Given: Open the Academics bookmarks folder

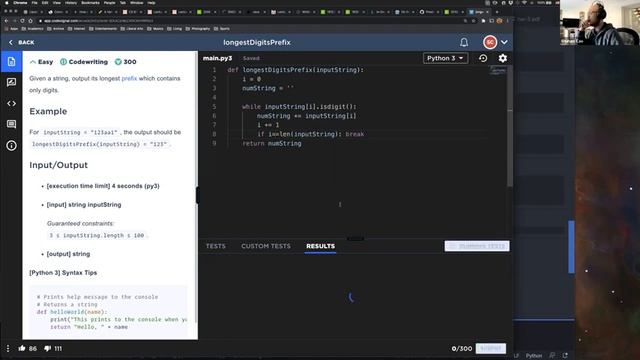Looking at the screenshot, I should click(x=33, y=29).
